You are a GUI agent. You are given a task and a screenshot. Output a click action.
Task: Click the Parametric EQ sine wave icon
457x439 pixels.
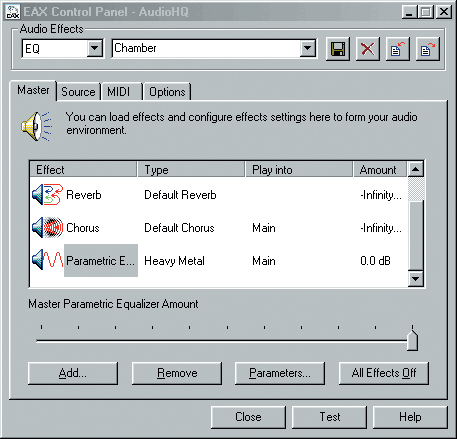(48, 260)
